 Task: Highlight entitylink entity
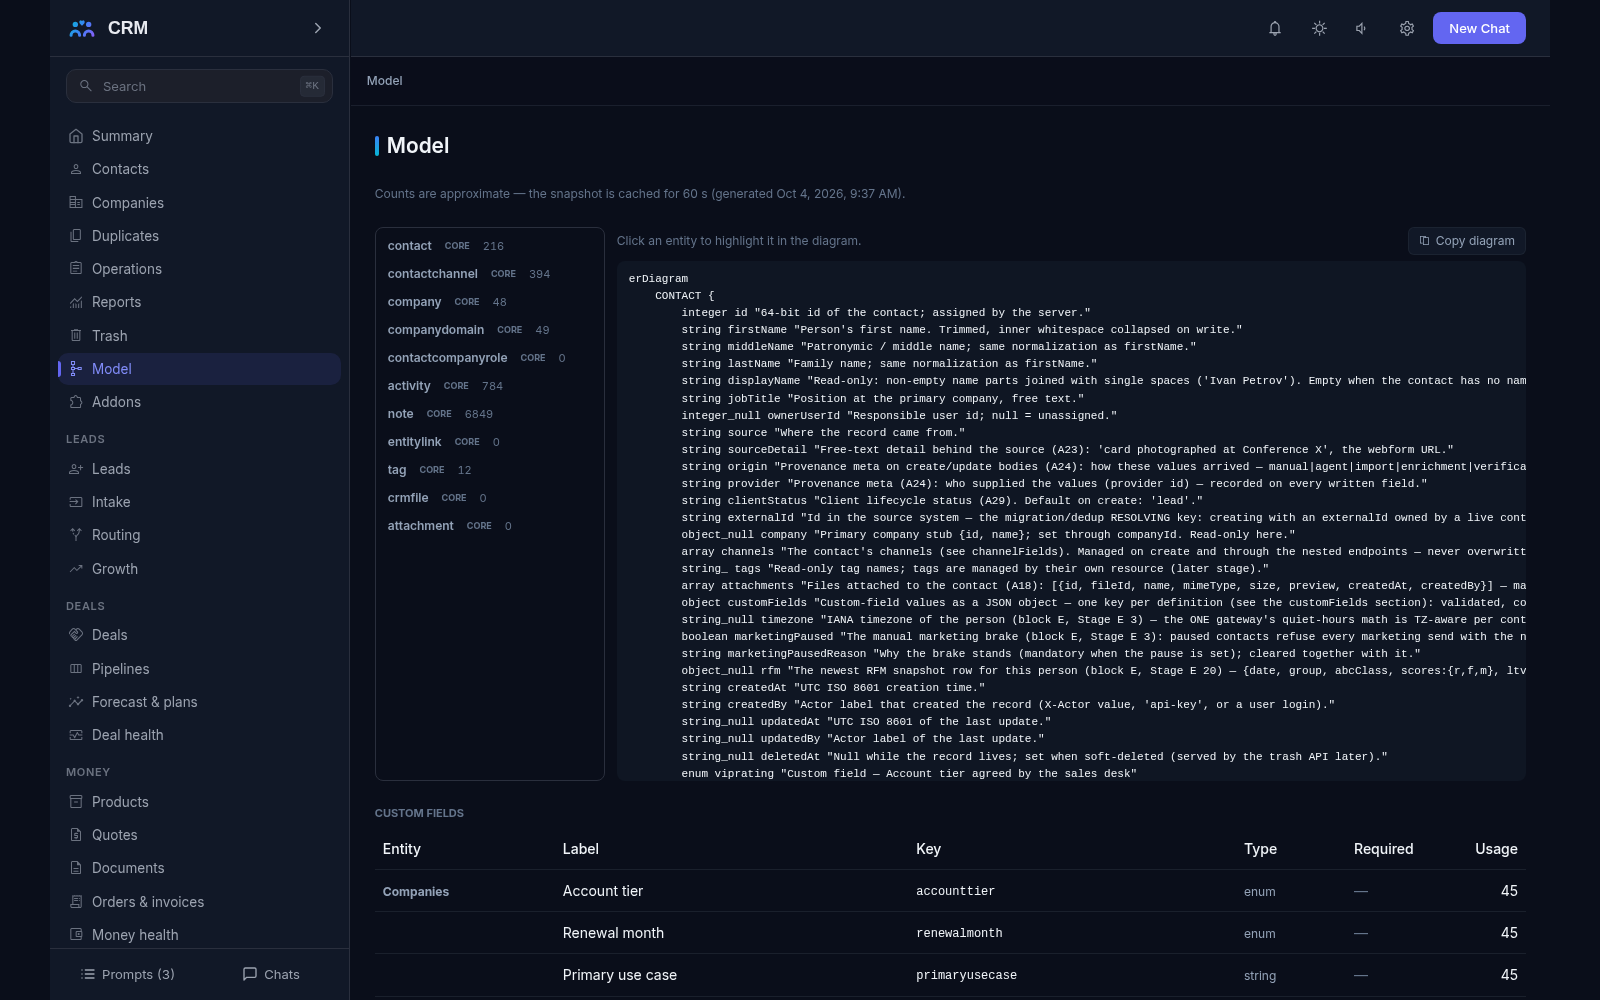pyautogui.click(x=489, y=442)
